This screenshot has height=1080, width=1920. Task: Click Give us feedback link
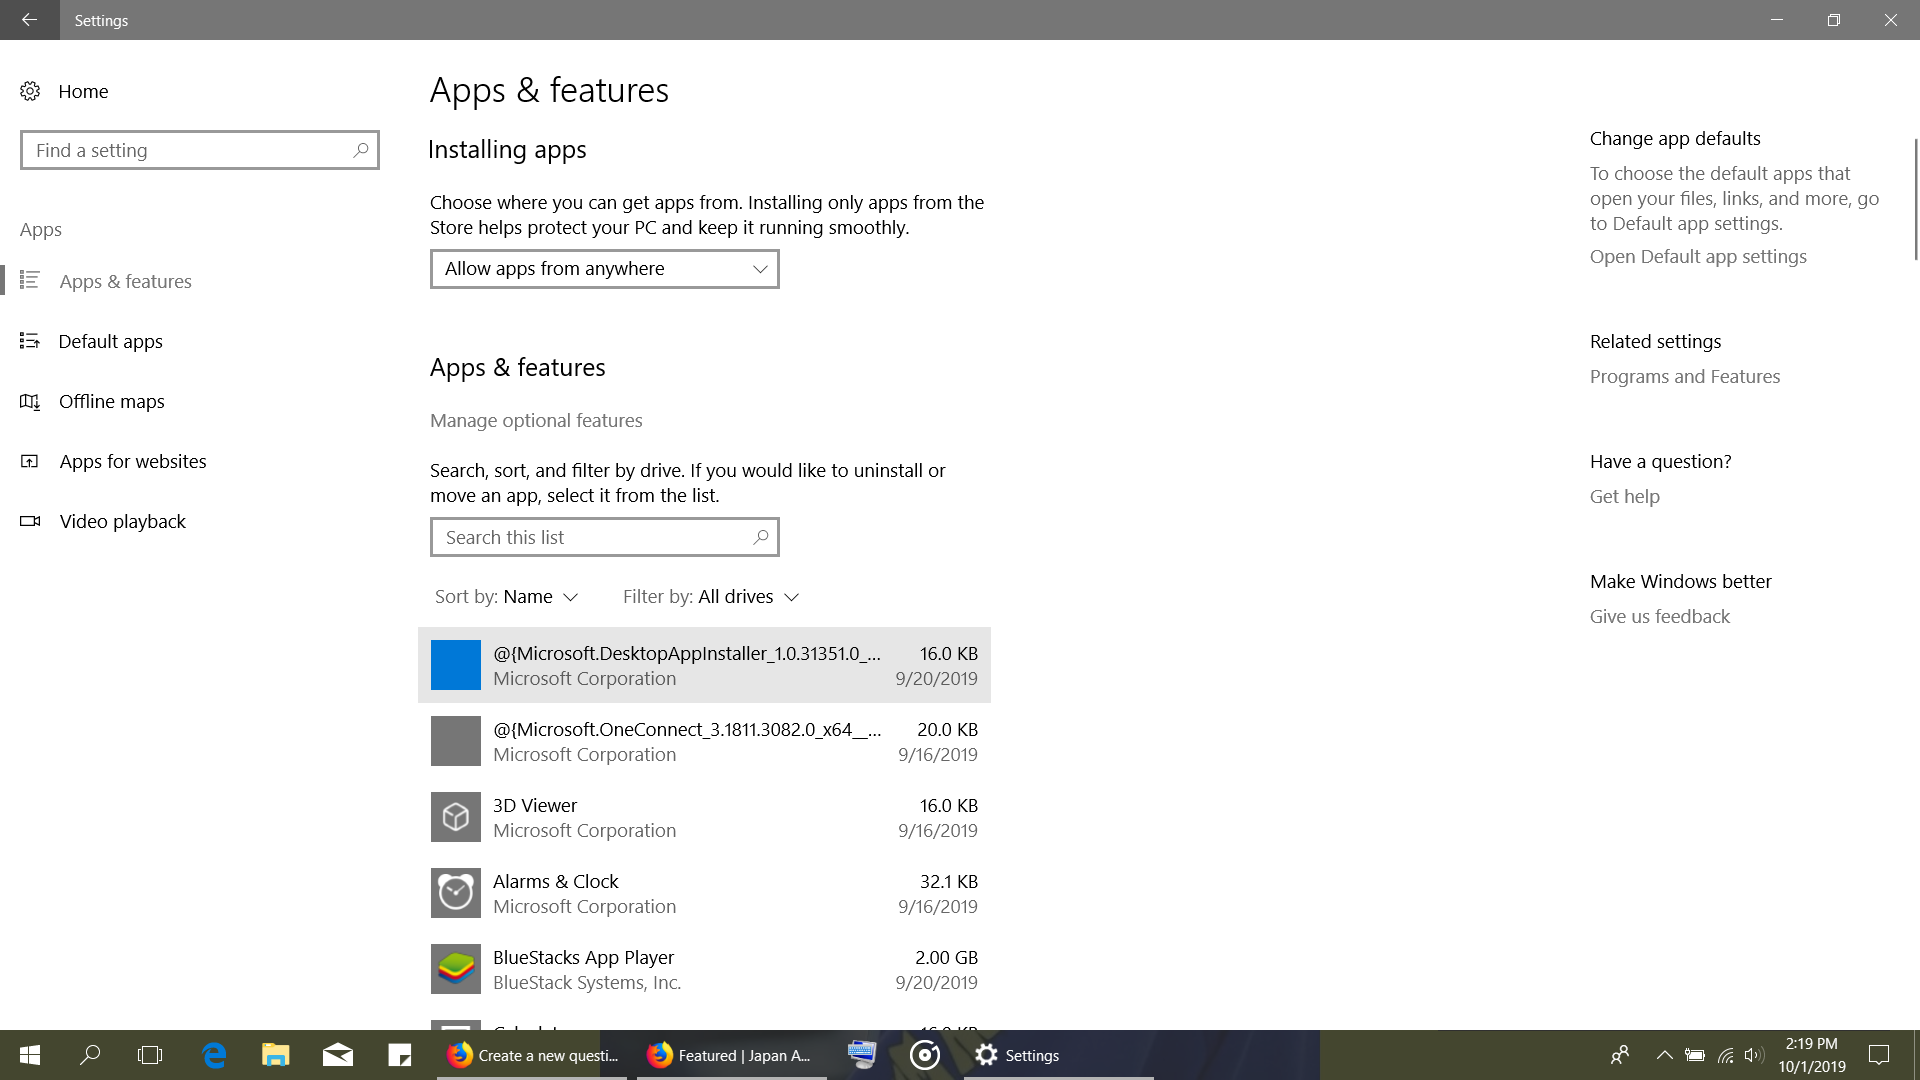click(1659, 616)
